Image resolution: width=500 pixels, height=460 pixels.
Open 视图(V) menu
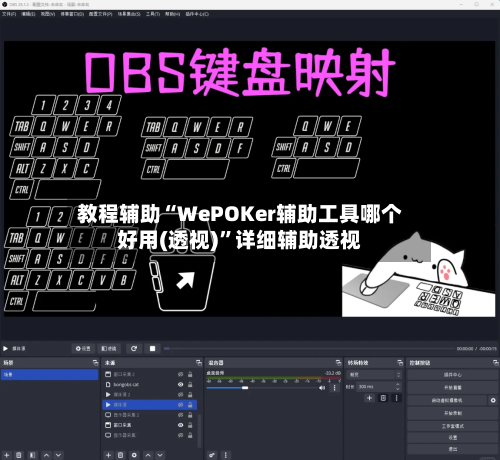coord(48,14)
